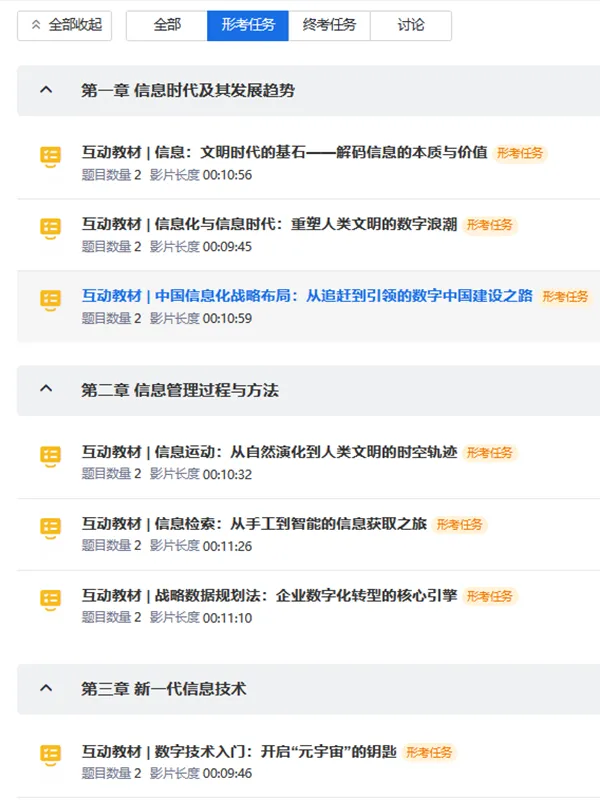Go to the 讨论 tab

coord(410,25)
